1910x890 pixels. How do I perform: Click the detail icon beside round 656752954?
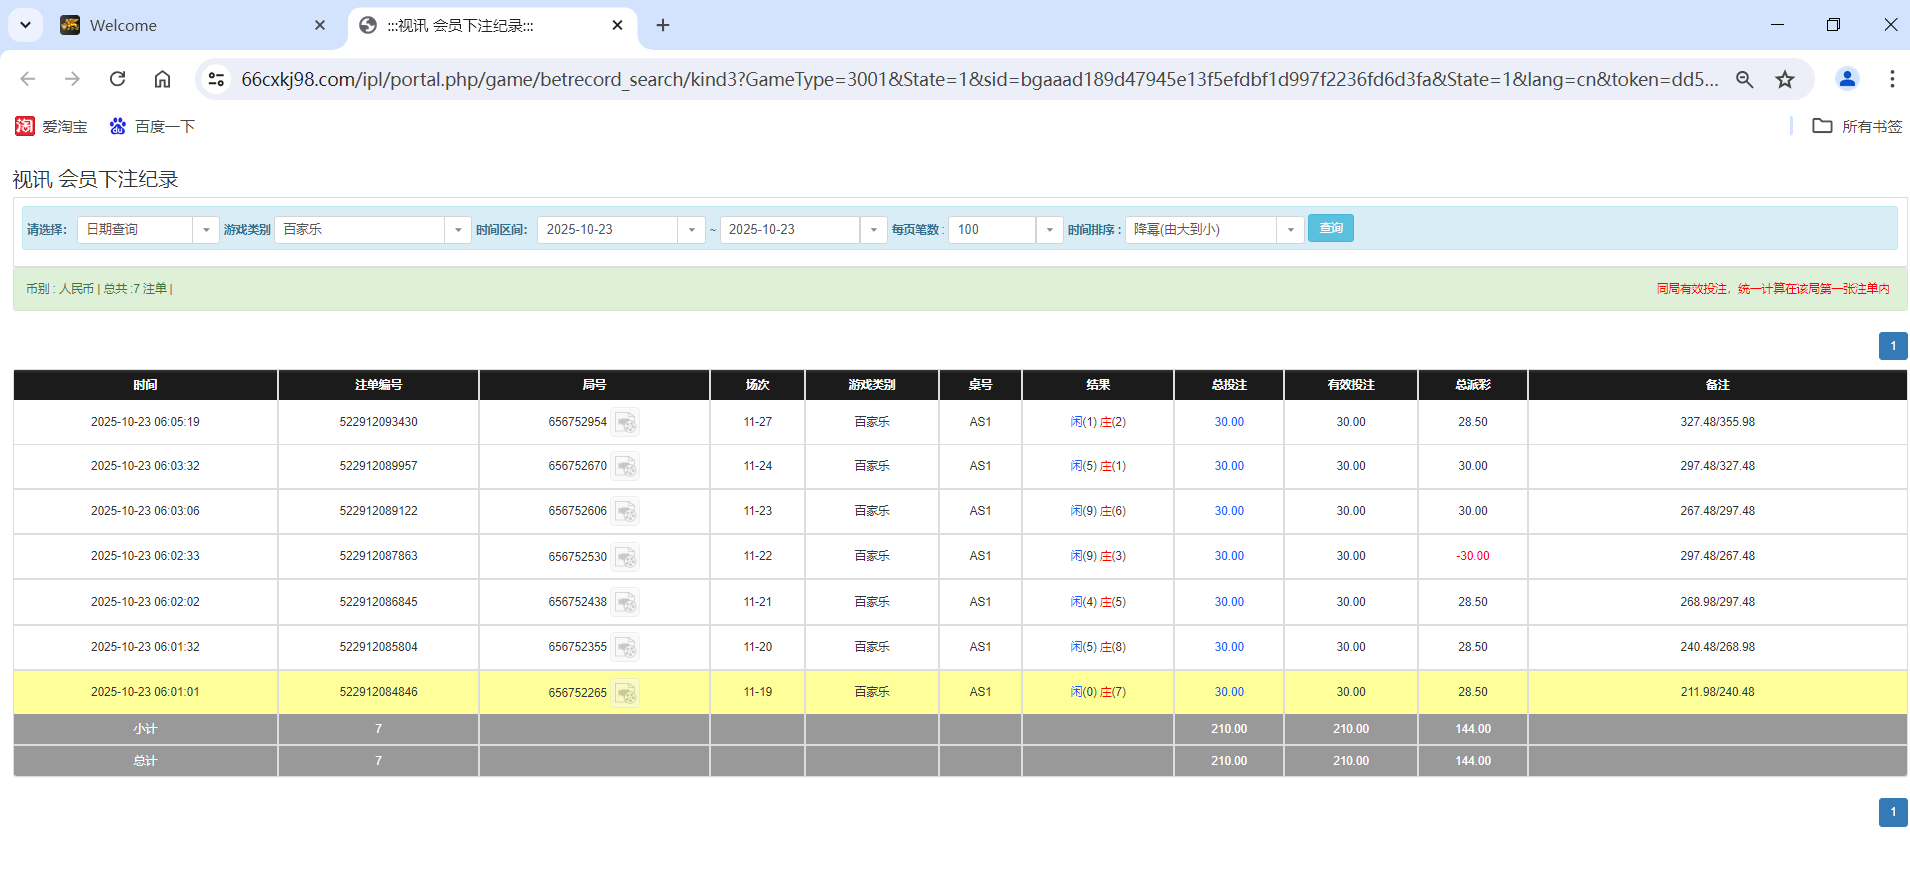tap(626, 423)
